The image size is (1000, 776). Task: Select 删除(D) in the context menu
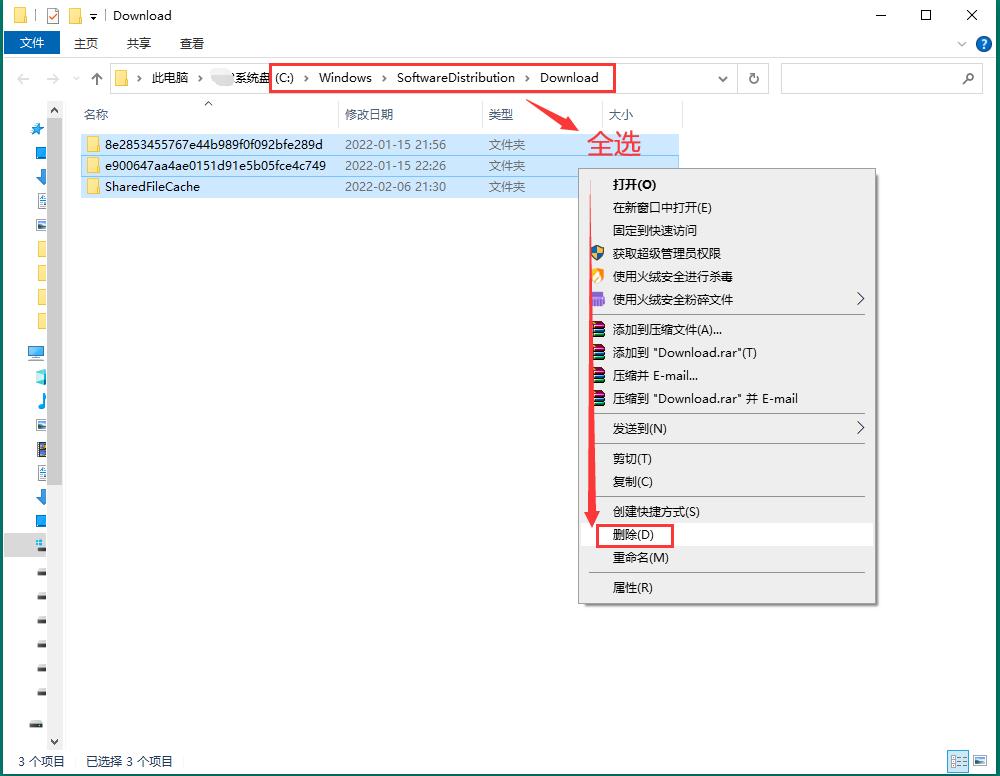(634, 535)
